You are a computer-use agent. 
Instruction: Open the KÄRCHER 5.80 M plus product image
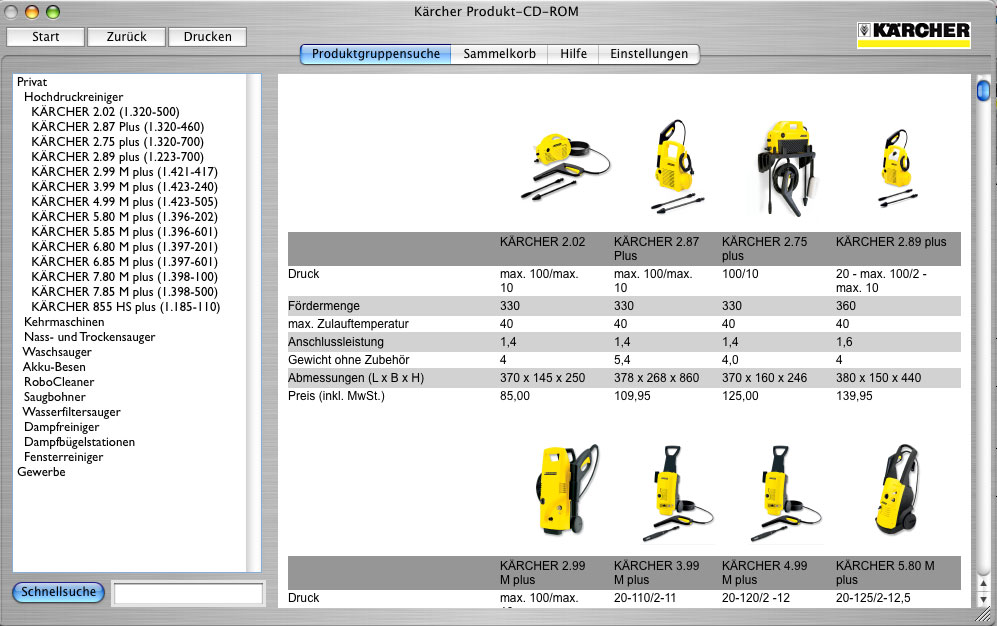(897, 488)
